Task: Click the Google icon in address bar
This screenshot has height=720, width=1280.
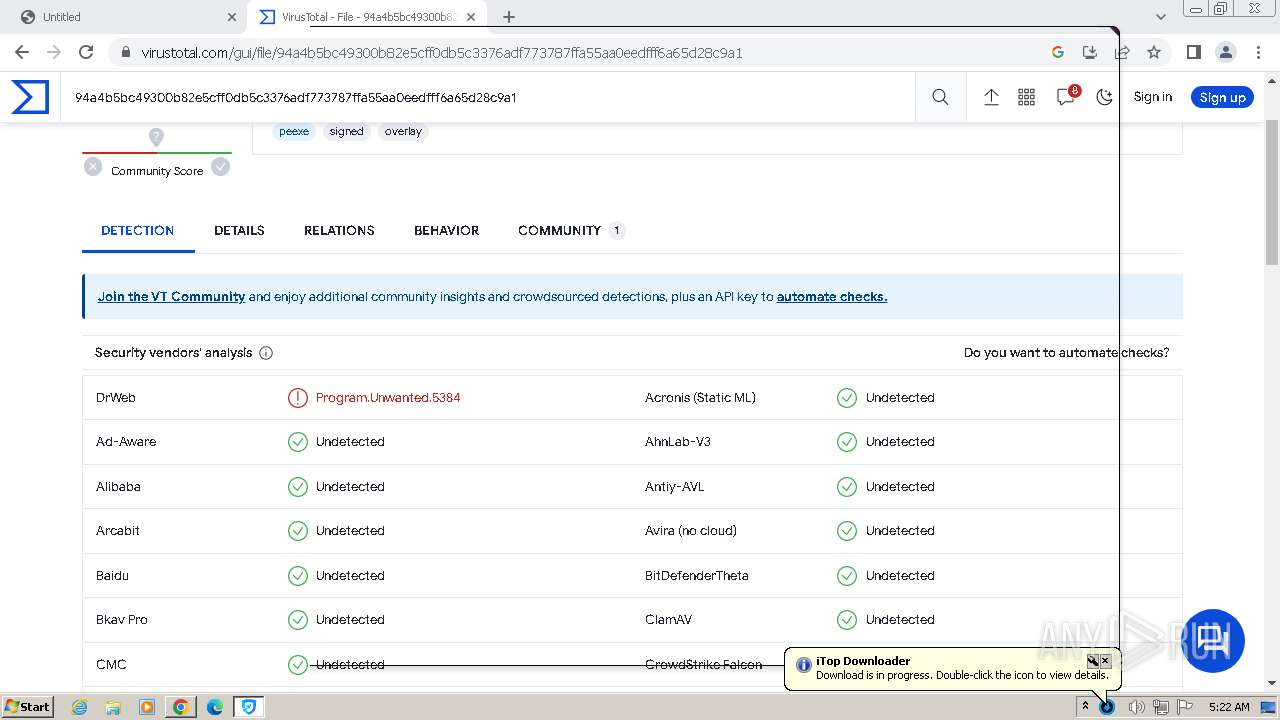Action: pyautogui.click(x=1058, y=52)
